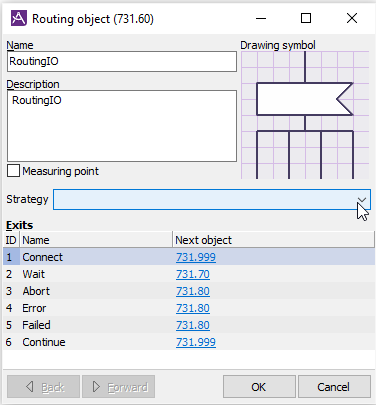Open next object link 731.999 for Connect
This screenshot has height=405, width=376.
196,257
